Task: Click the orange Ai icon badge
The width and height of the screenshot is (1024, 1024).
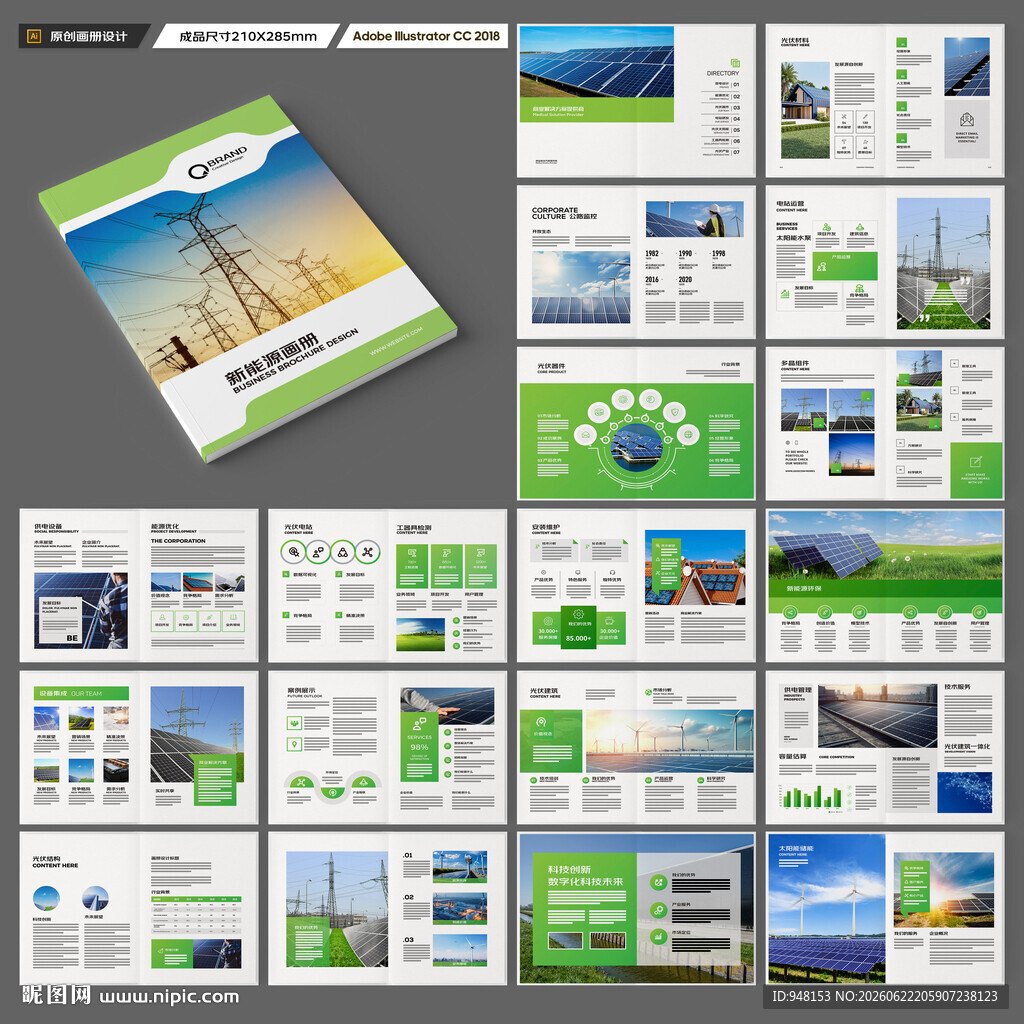Action: coord(34,37)
